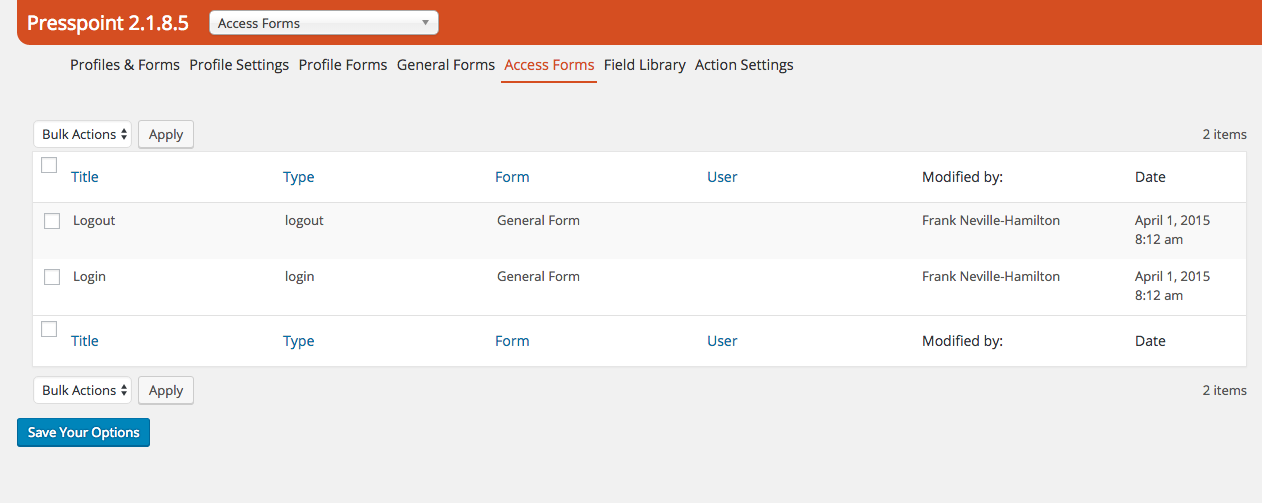Open the Access Forms dropdown in header

click(324, 23)
